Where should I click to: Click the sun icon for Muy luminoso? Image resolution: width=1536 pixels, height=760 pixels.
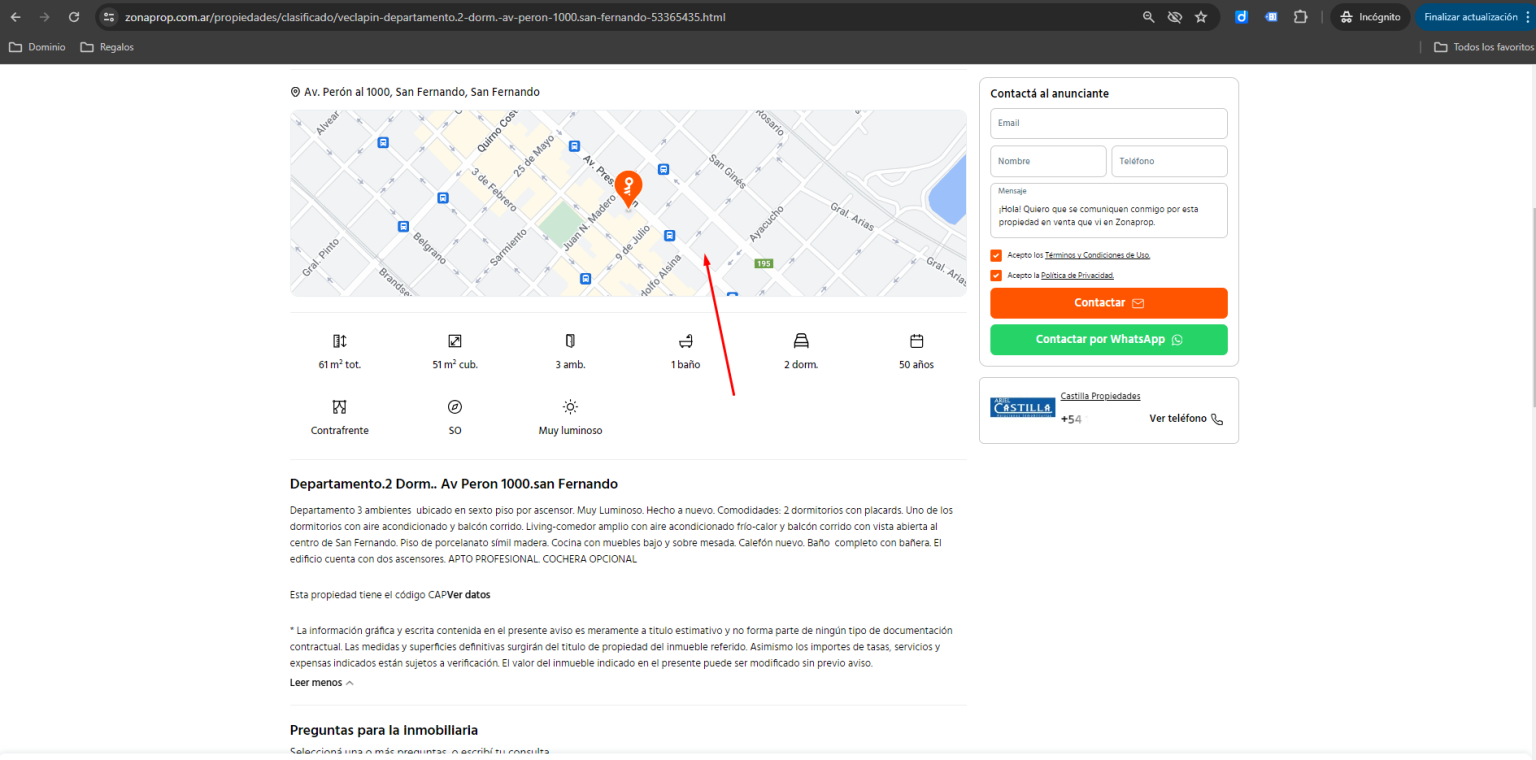(x=570, y=406)
